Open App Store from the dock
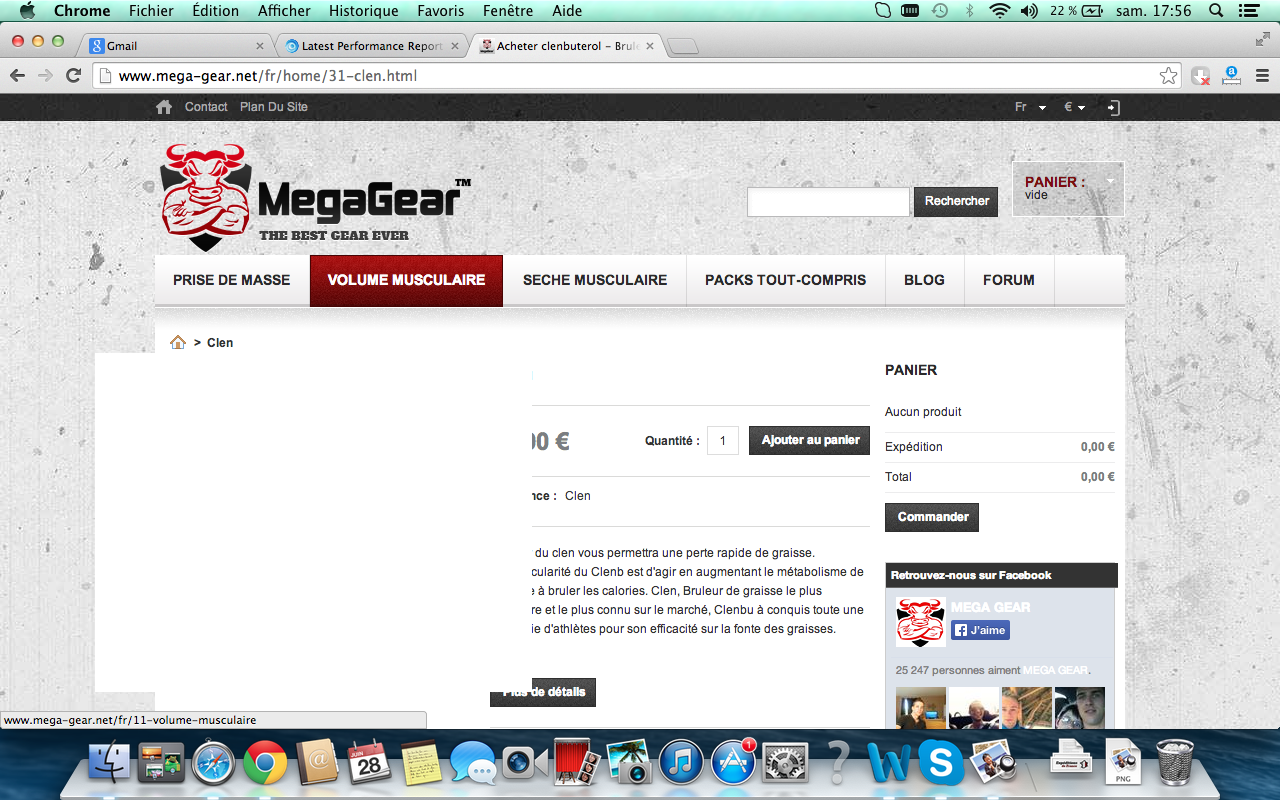This screenshot has width=1280, height=800. [x=733, y=763]
